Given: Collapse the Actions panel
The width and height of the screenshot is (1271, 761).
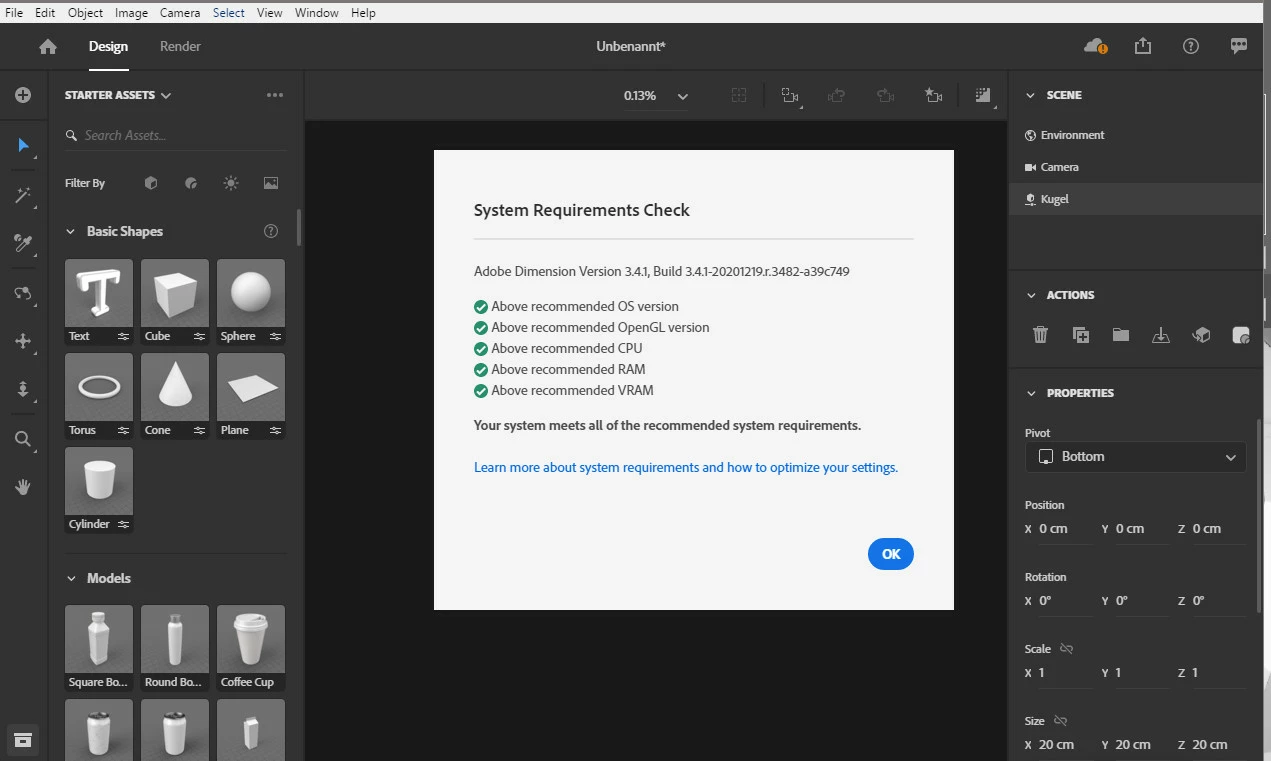Looking at the screenshot, I should 1032,295.
